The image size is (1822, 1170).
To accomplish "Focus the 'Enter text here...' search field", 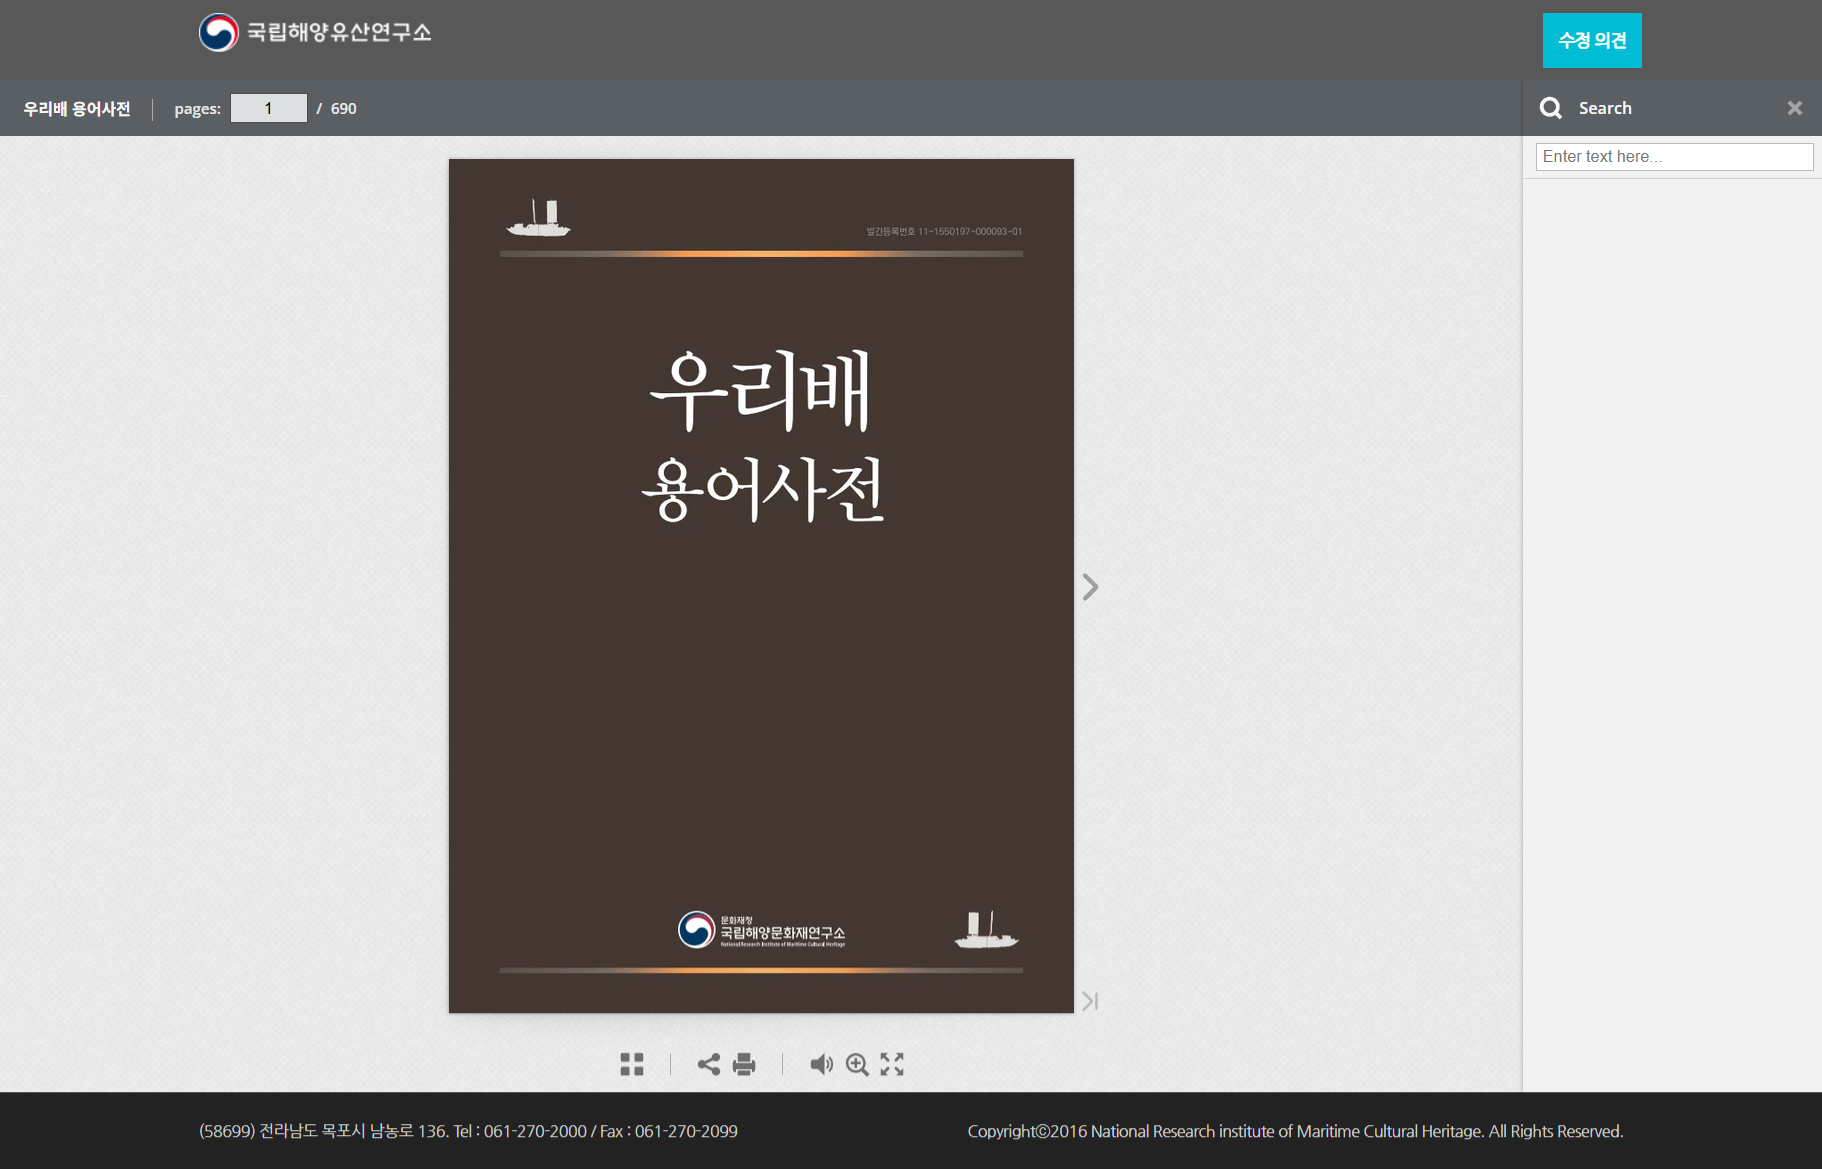I will 1674,157.
